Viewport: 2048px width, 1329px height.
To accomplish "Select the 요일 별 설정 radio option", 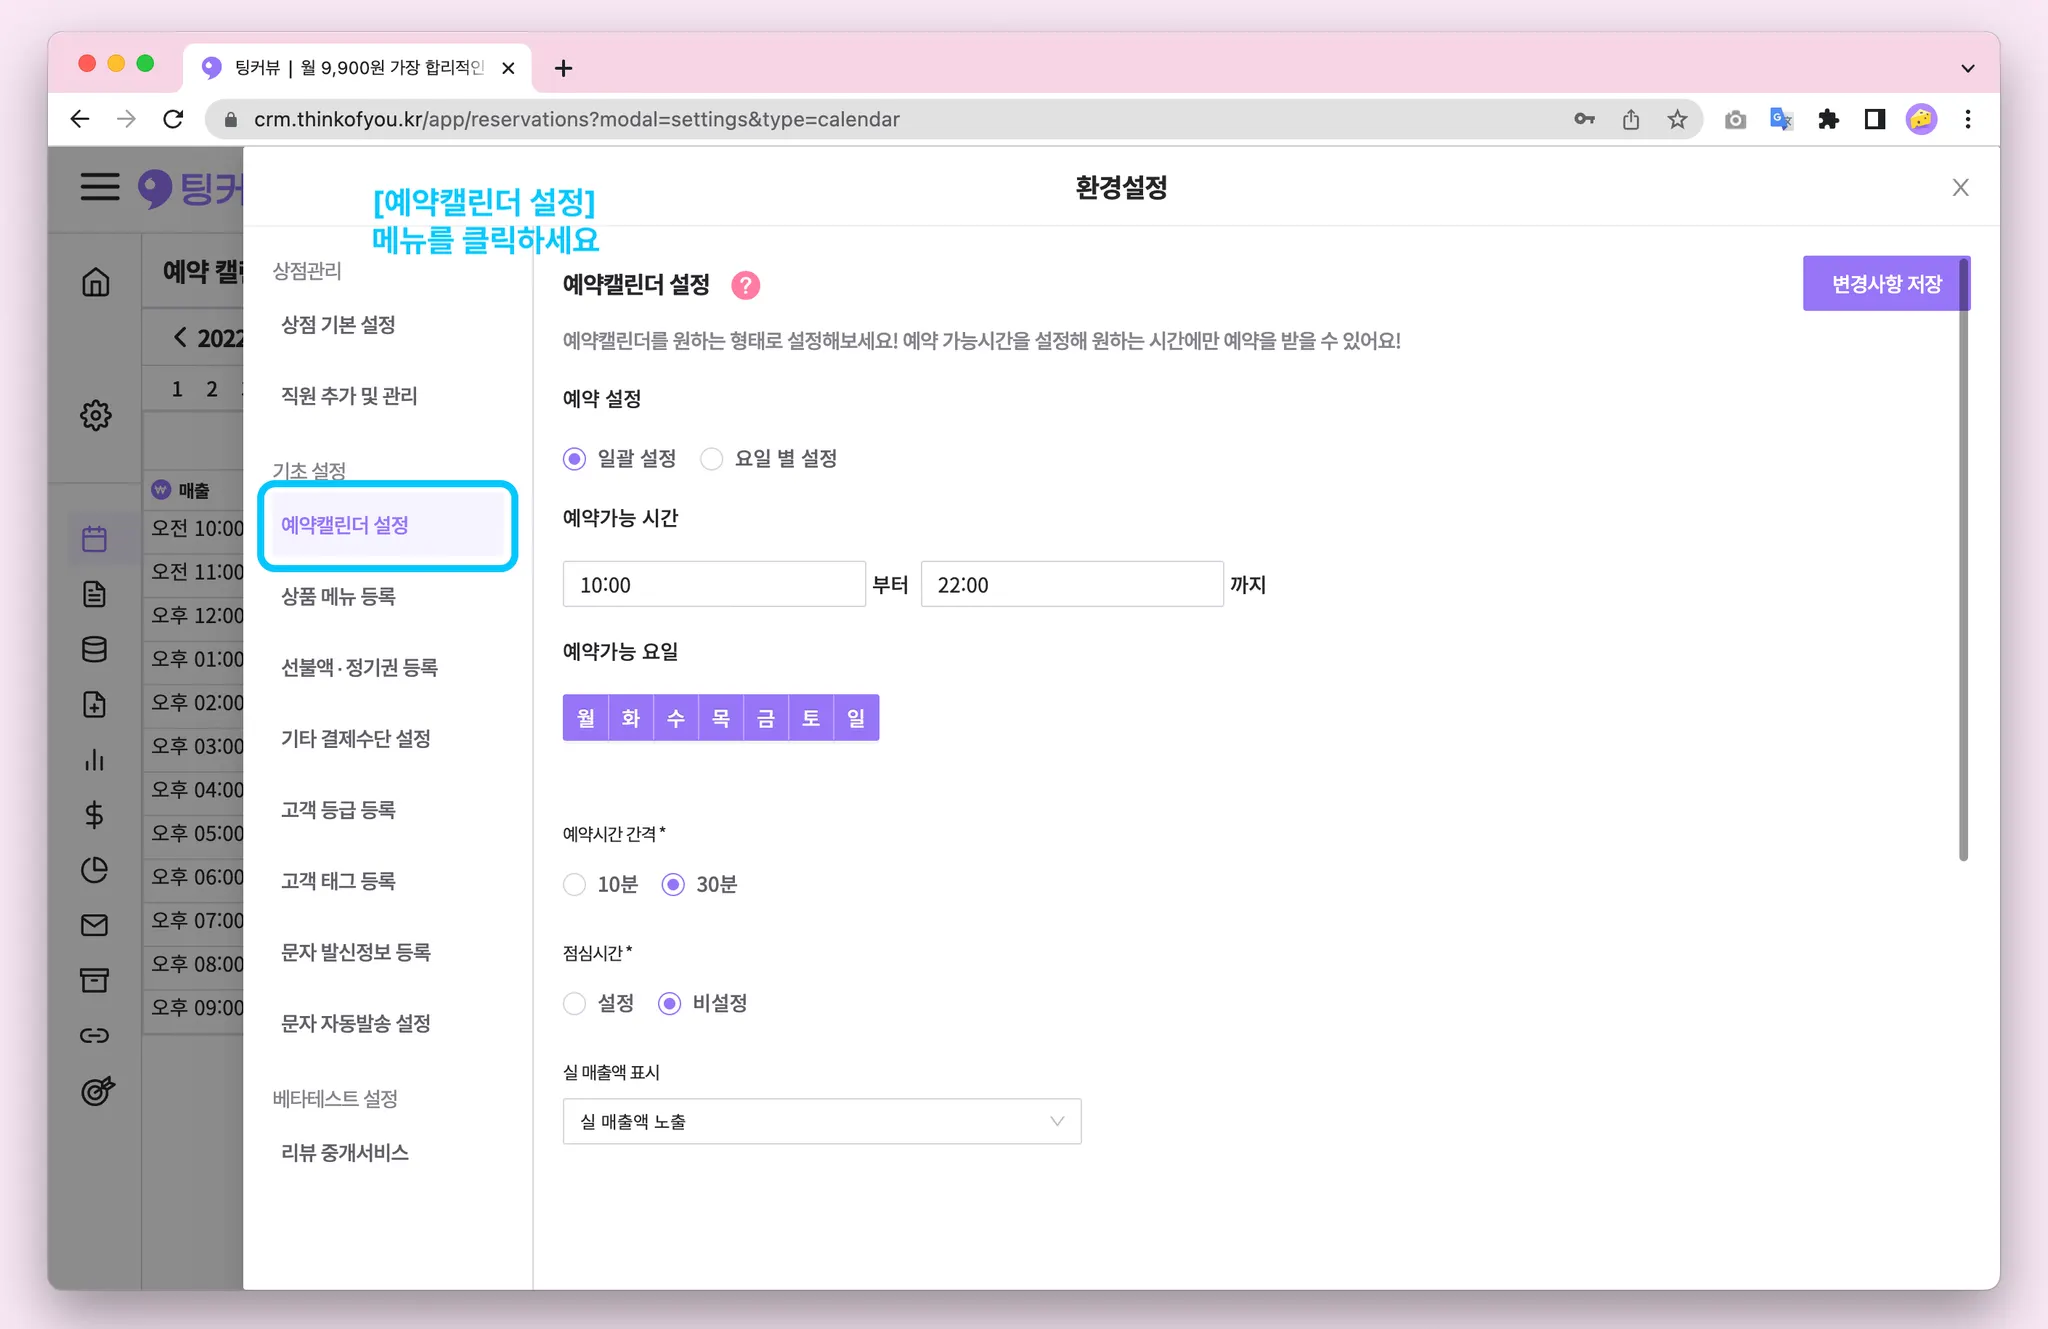I will [712, 459].
